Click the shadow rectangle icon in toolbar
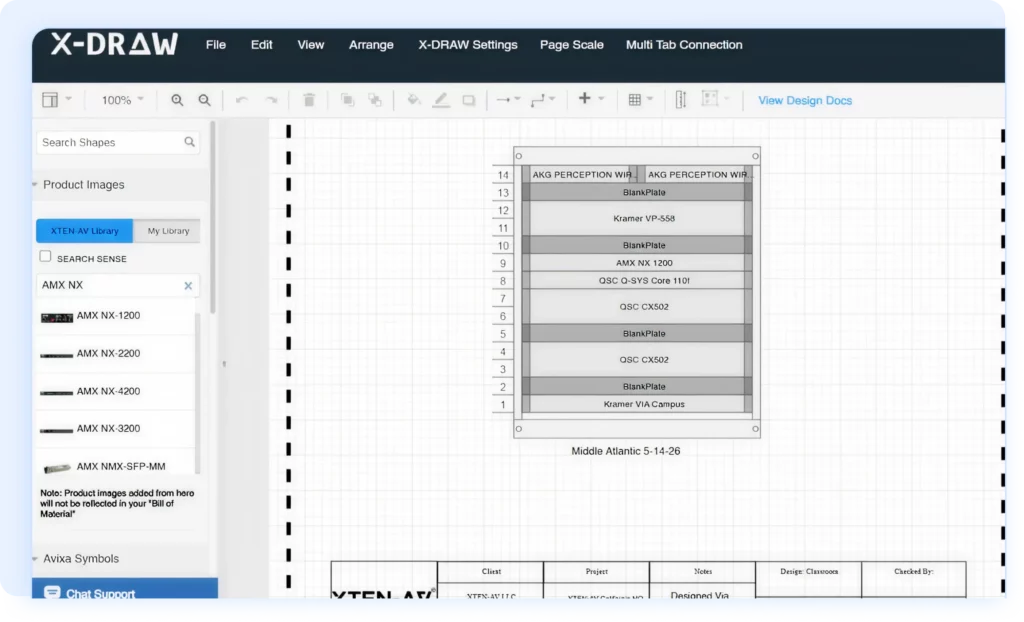This screenshot has height=622, width=1024. click(468, 100)
